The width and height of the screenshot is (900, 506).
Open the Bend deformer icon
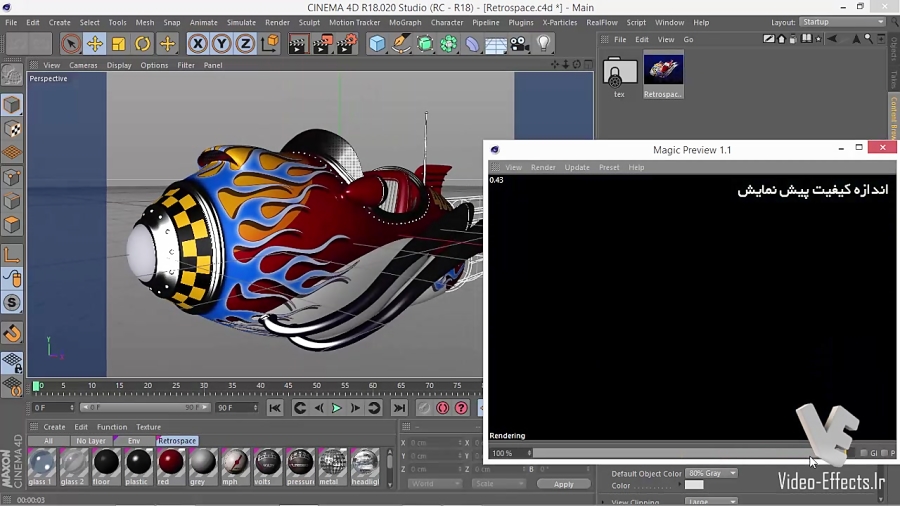pos(472,44)
